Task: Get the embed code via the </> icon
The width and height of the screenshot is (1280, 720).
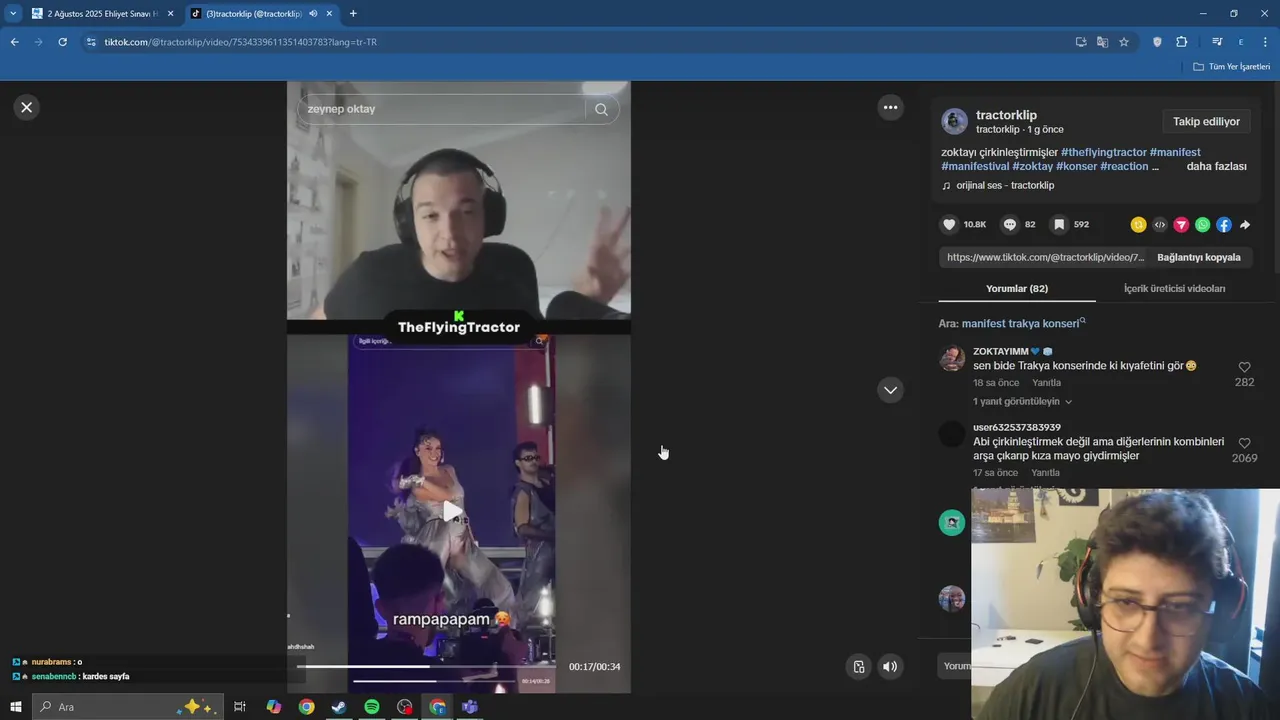Action: click(x=1160, y=225)
